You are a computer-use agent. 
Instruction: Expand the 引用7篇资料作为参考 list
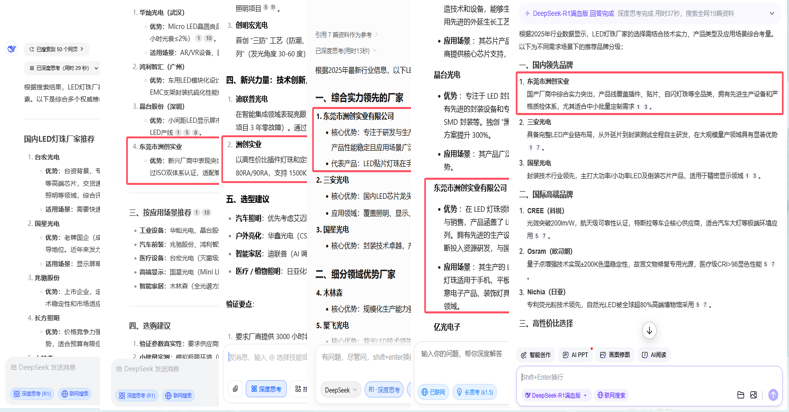(x=345, y=34)
